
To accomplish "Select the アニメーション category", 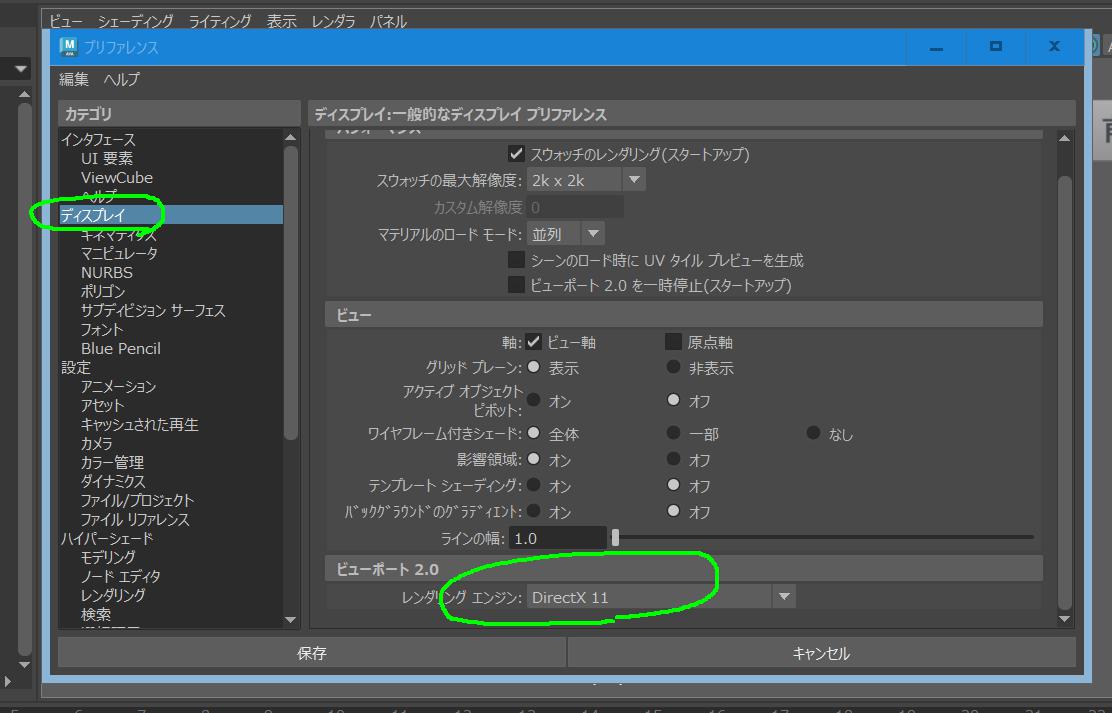I will pos(118,387).
